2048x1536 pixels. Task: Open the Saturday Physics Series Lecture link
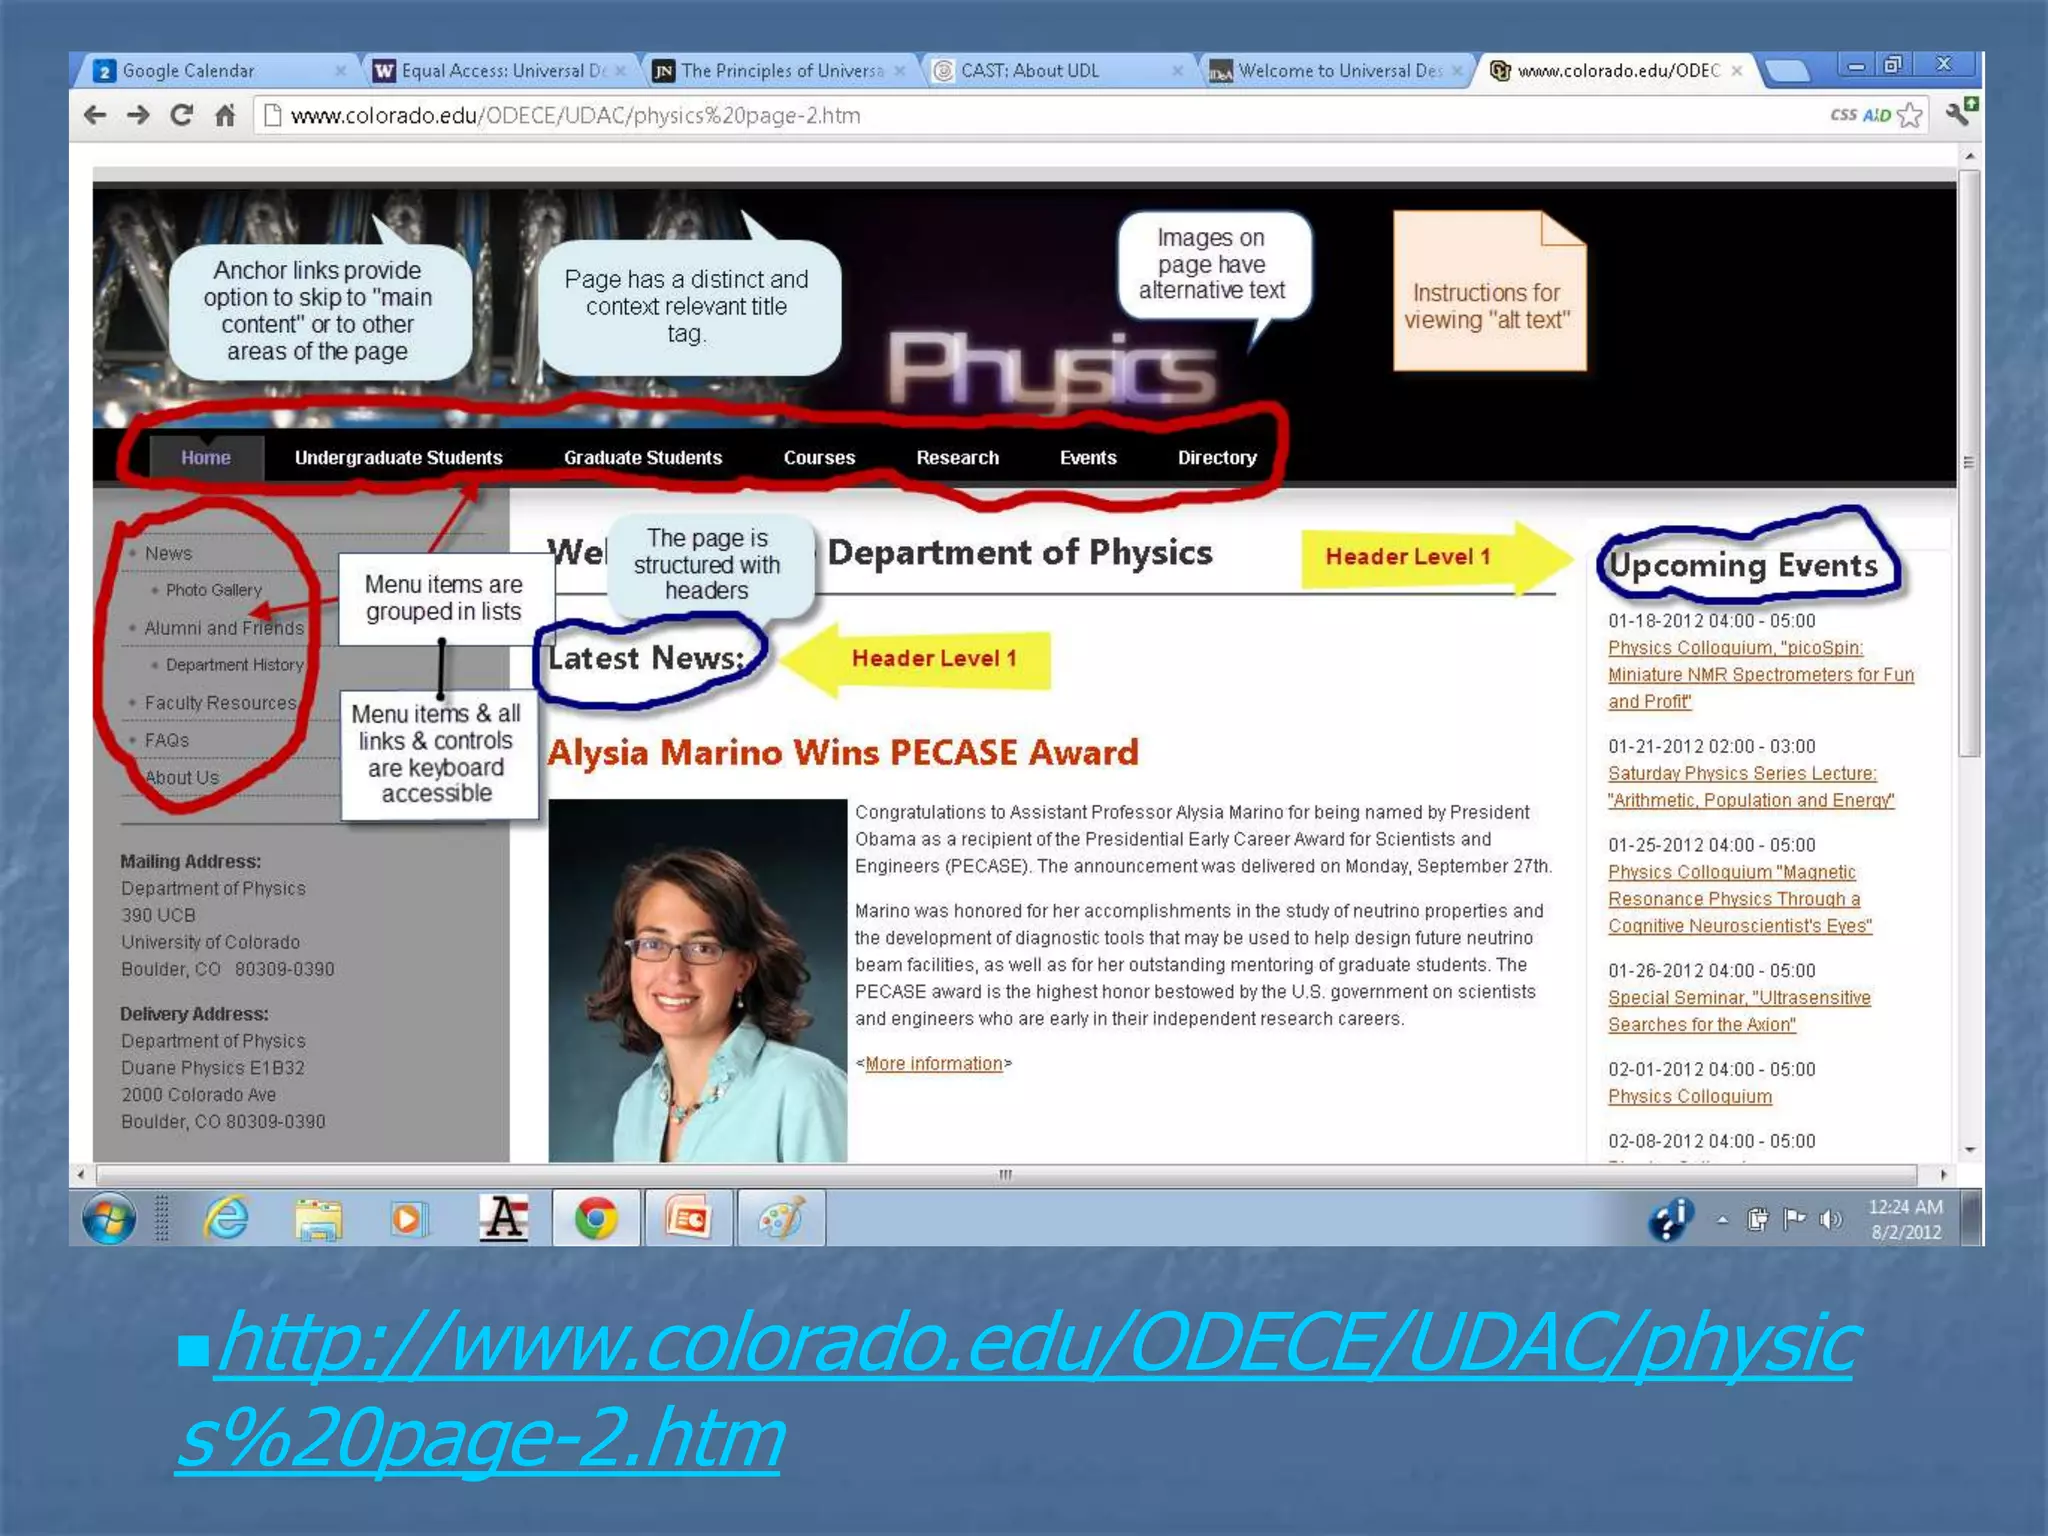pos(1750,787)
